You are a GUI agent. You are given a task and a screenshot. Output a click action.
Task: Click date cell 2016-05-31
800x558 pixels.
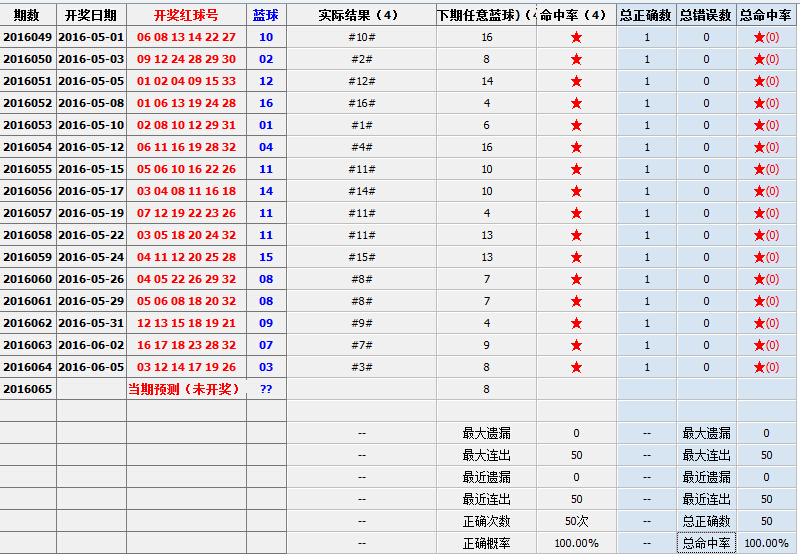click(91, 323)
